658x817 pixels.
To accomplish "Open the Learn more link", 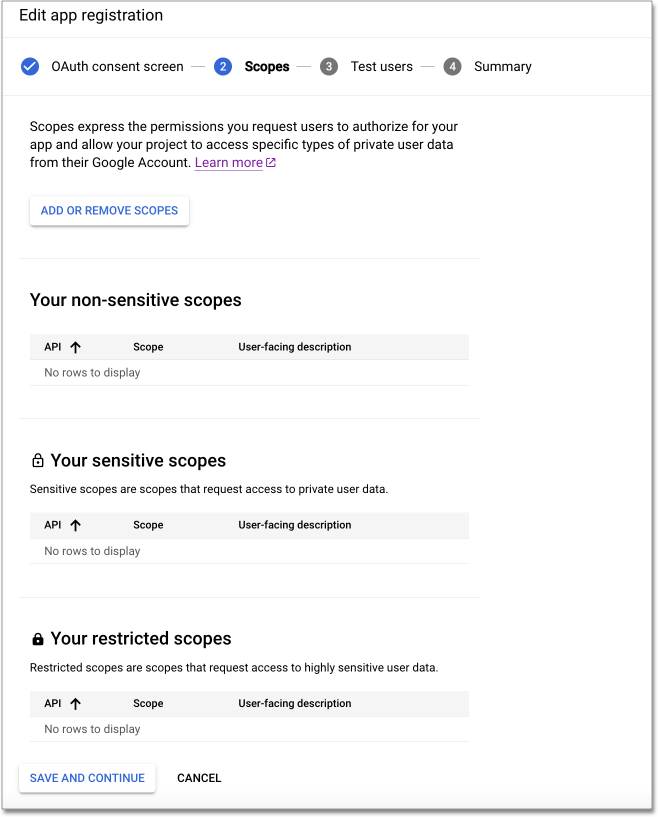I will coord(229,163).
